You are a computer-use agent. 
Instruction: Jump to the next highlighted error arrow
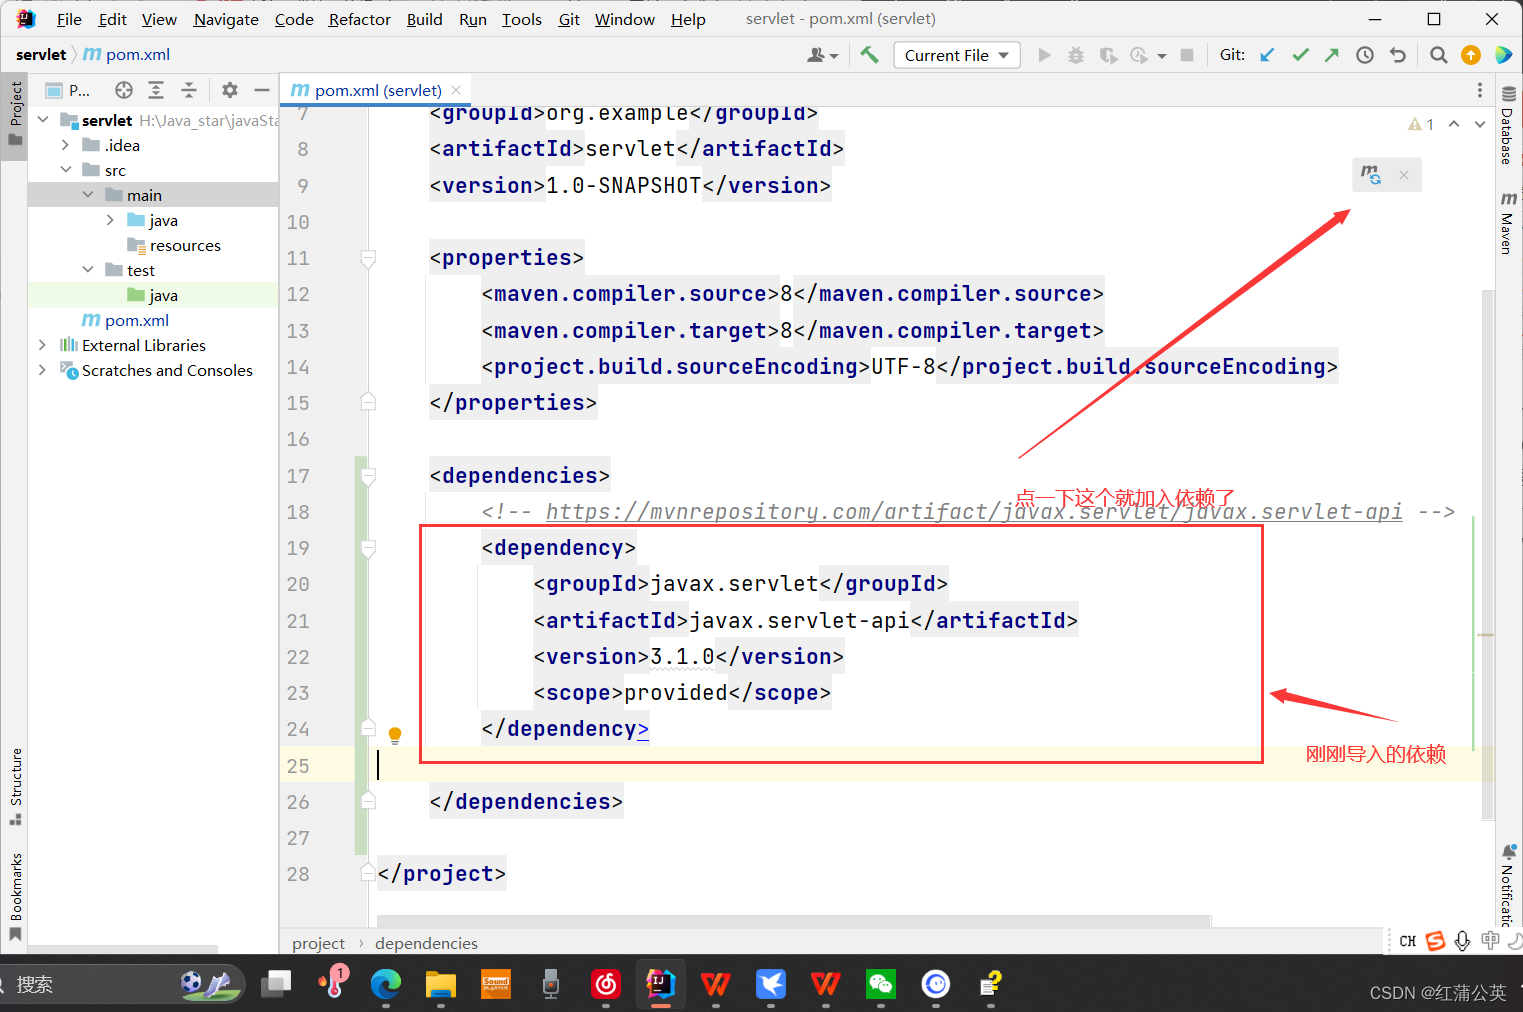1480,124
